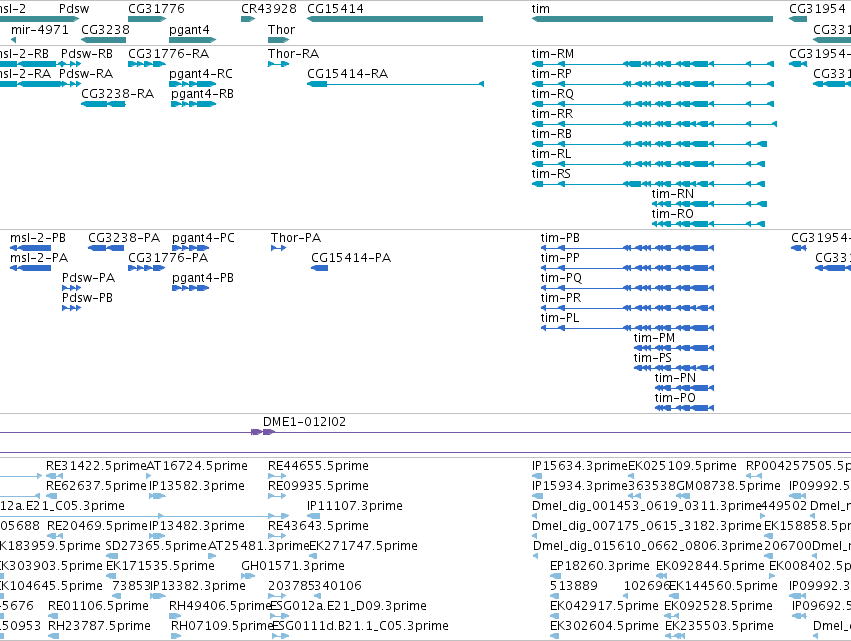Select the CG3238 gene bar
Viewport: 851px width, 641px height.
tap(104, 40)
